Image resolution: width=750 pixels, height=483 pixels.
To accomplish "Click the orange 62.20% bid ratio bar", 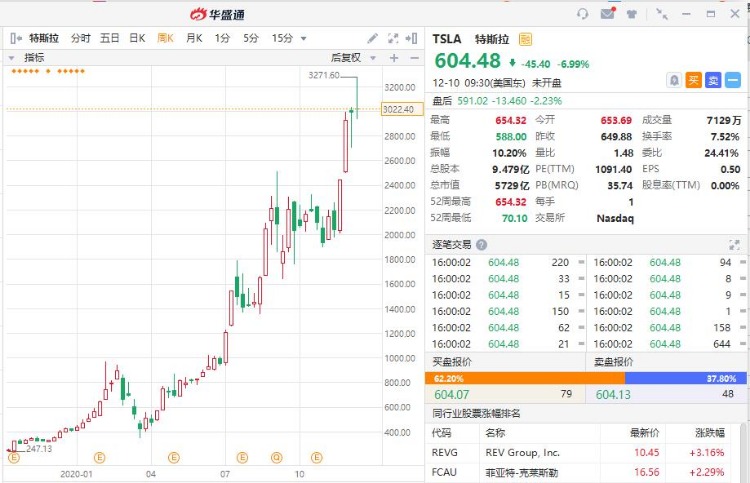I will (525, 378).
